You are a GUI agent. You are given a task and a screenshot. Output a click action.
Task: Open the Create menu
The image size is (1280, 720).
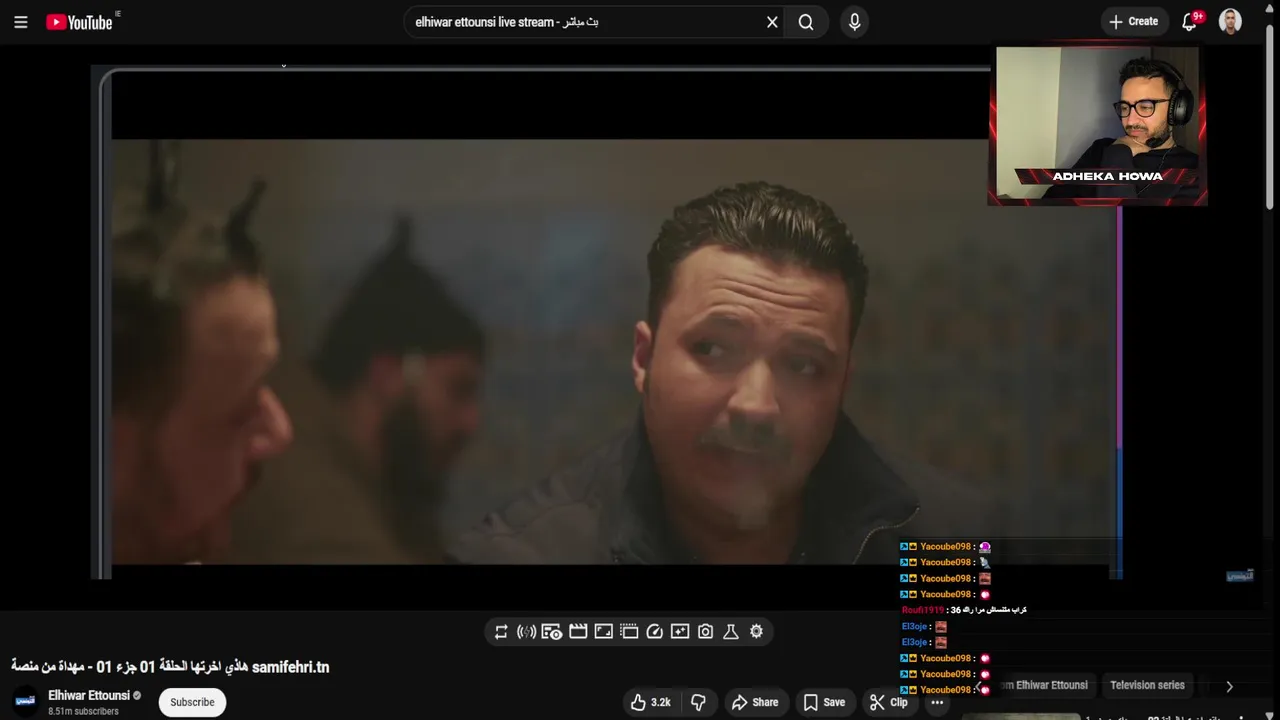(1135, 22)
